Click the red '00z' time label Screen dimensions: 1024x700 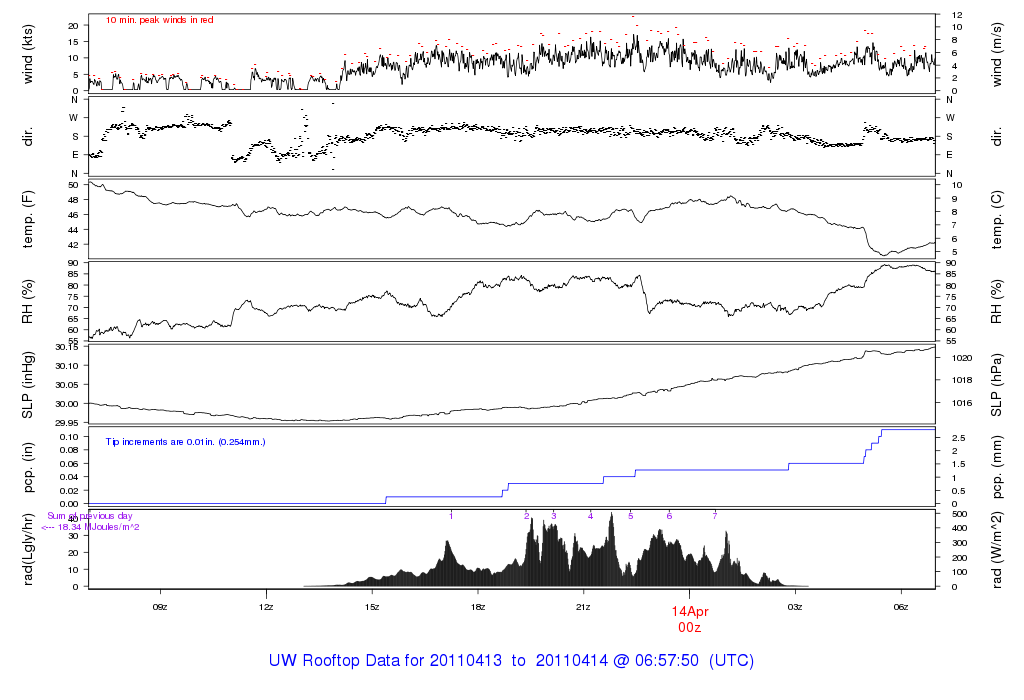[690, 628]
